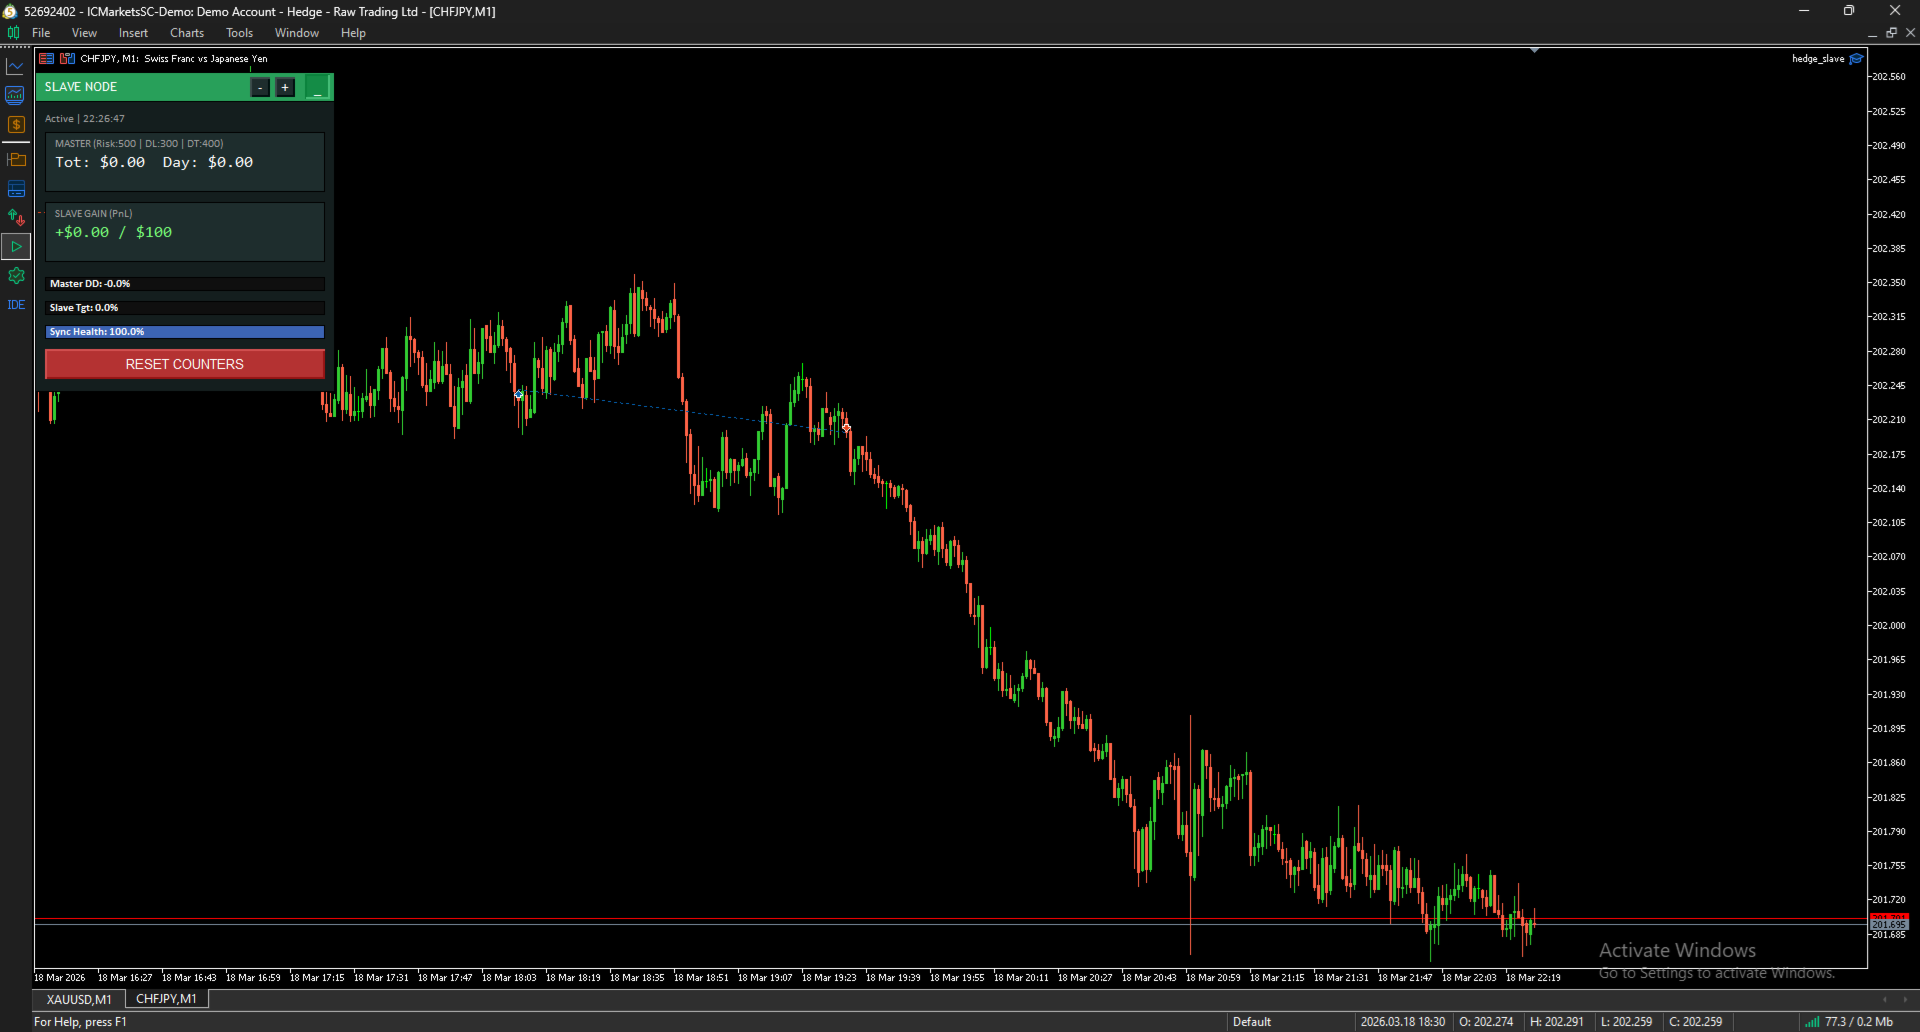Click the Slave Tgt progress bar
The image size is (1920, 1032).
(185, 308)
